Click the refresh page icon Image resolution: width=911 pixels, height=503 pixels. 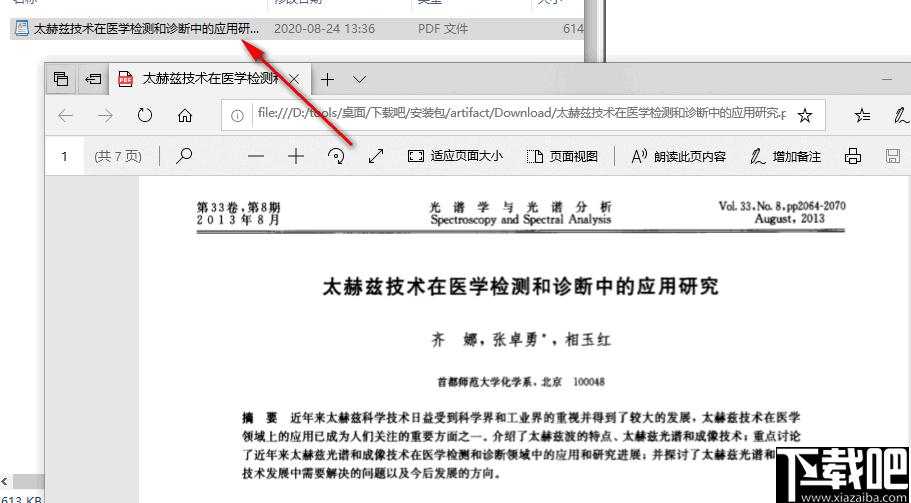click(145, 115)
